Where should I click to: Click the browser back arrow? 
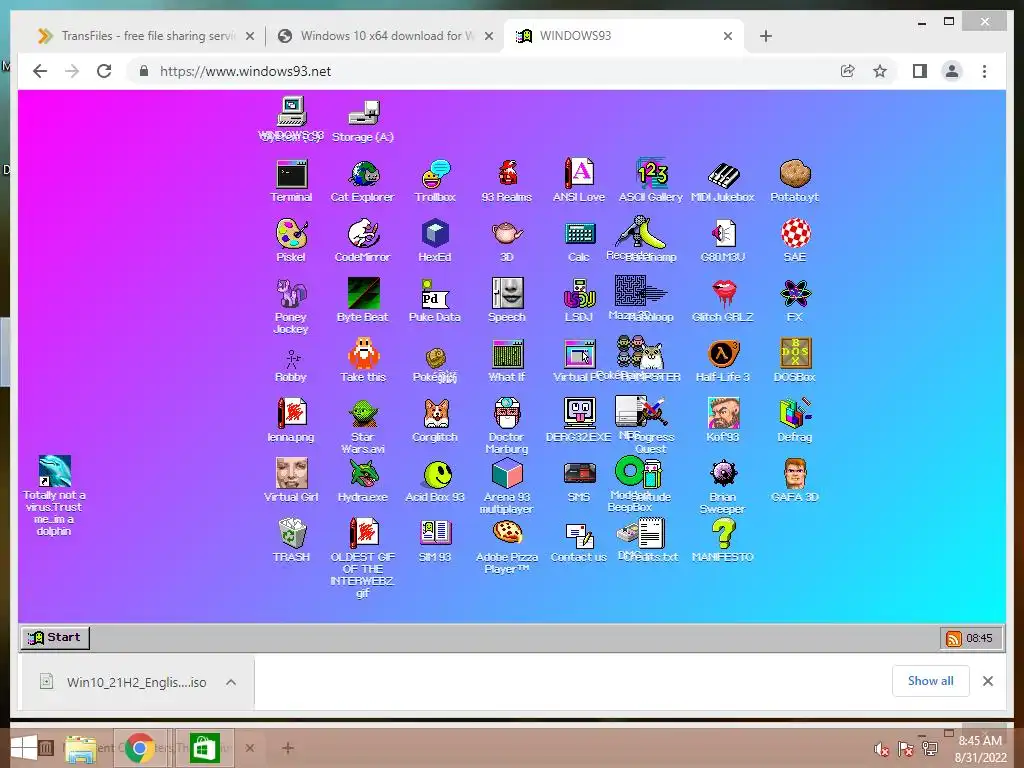[x=40, y=71]
